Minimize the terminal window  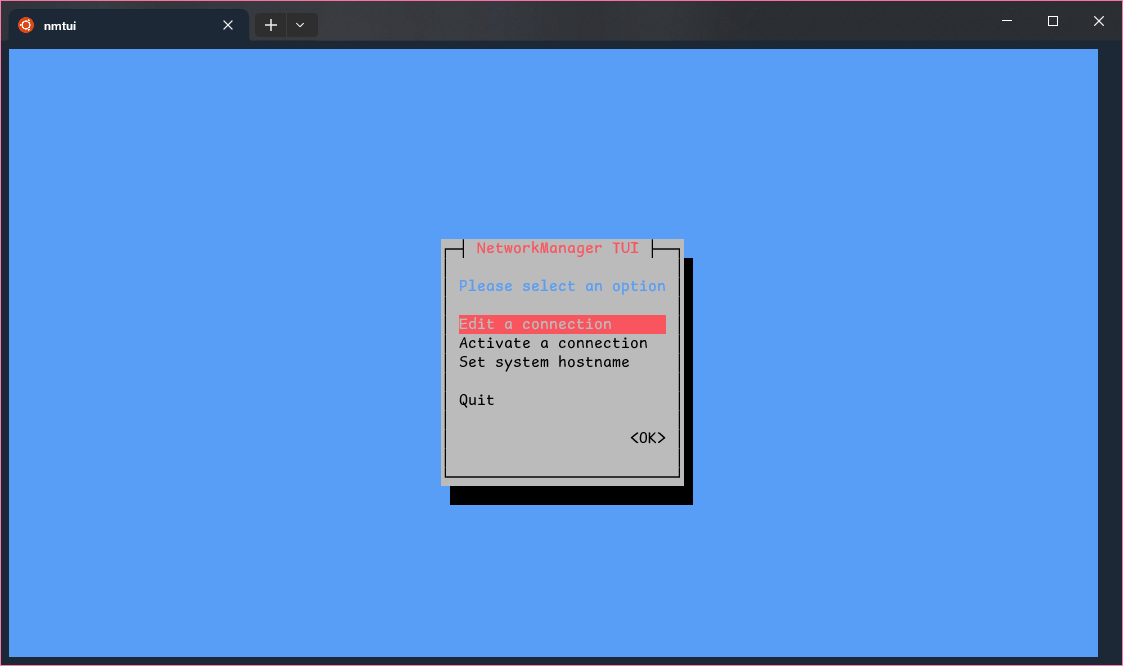1006,21
